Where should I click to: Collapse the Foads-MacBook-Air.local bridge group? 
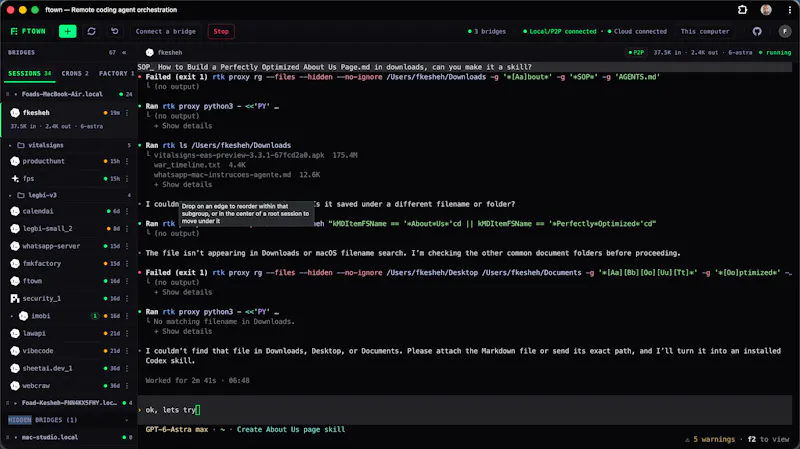[16, 94]
